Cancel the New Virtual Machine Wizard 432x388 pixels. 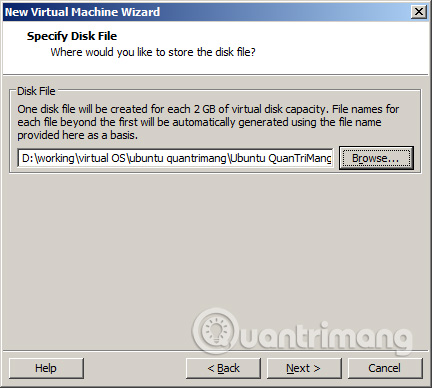pyautogui.click(x=385, y=368)
